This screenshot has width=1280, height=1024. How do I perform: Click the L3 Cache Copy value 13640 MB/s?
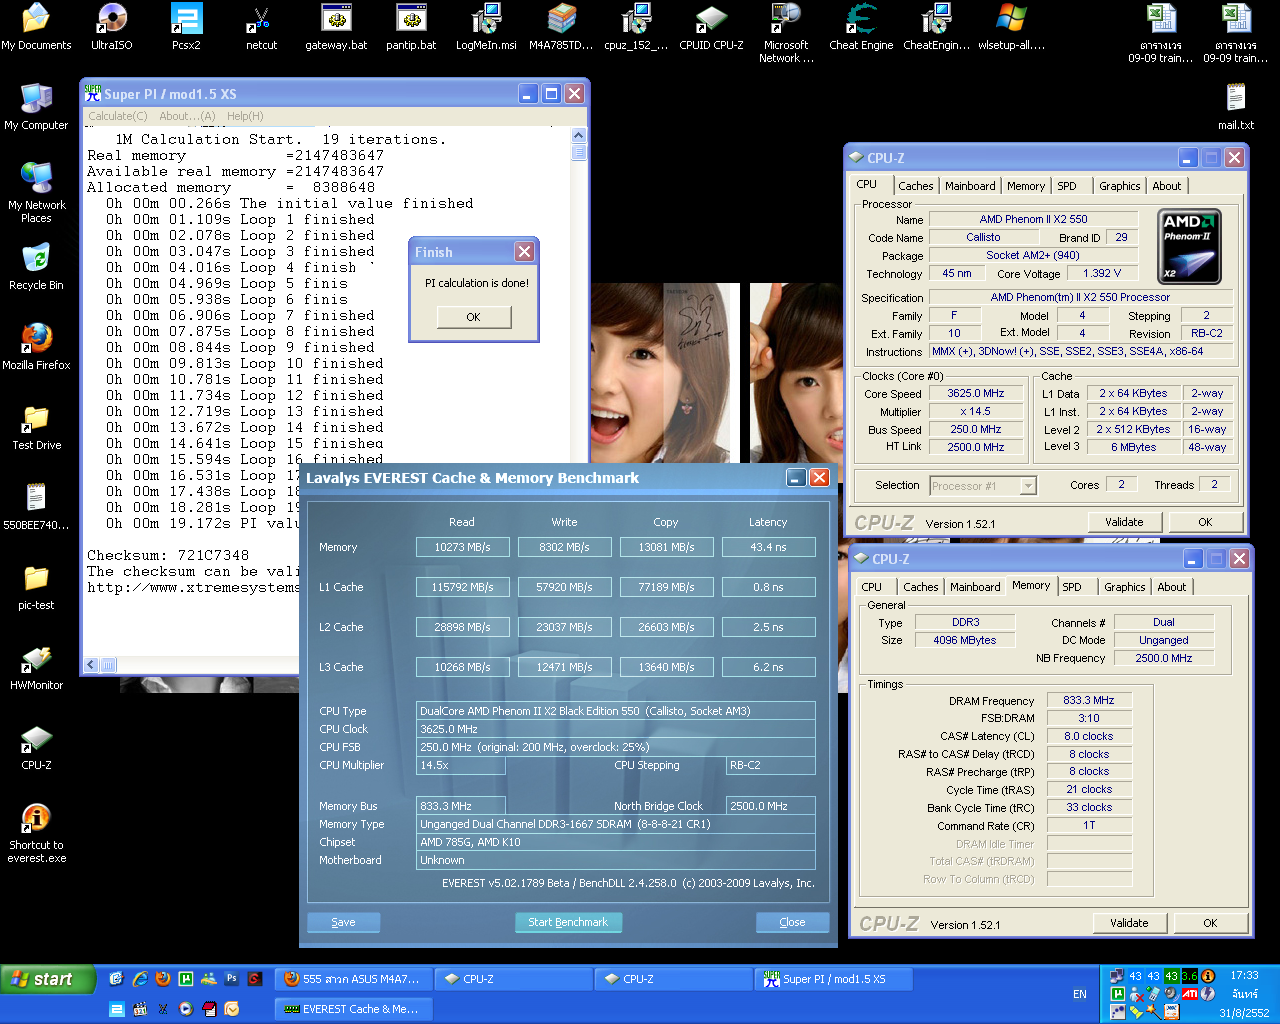(666, 667)
